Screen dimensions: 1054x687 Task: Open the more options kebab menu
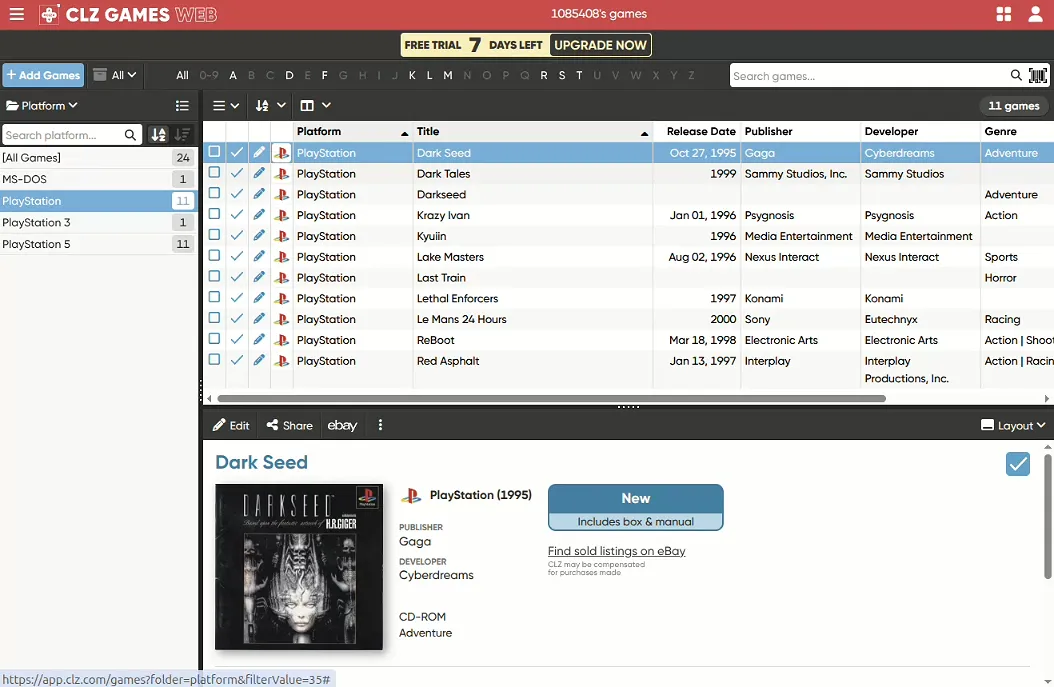click(380, 425)
